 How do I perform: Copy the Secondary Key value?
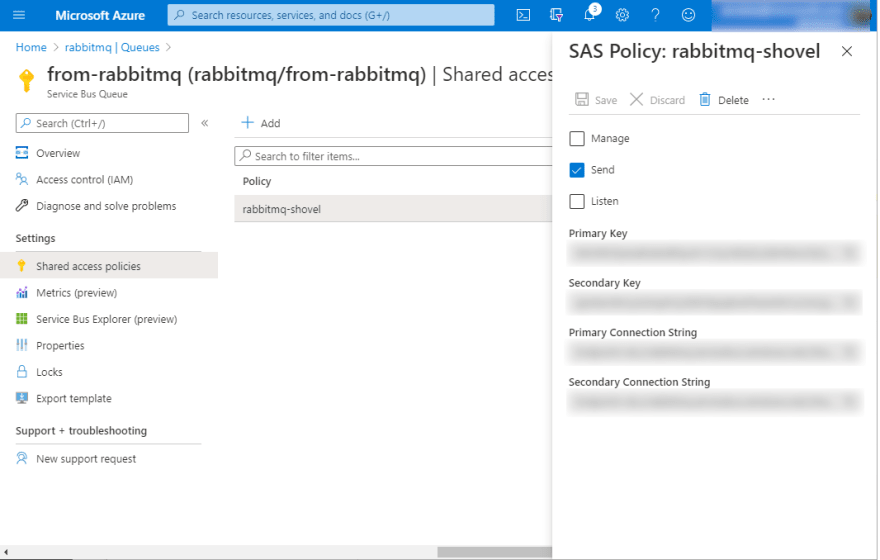849,302
